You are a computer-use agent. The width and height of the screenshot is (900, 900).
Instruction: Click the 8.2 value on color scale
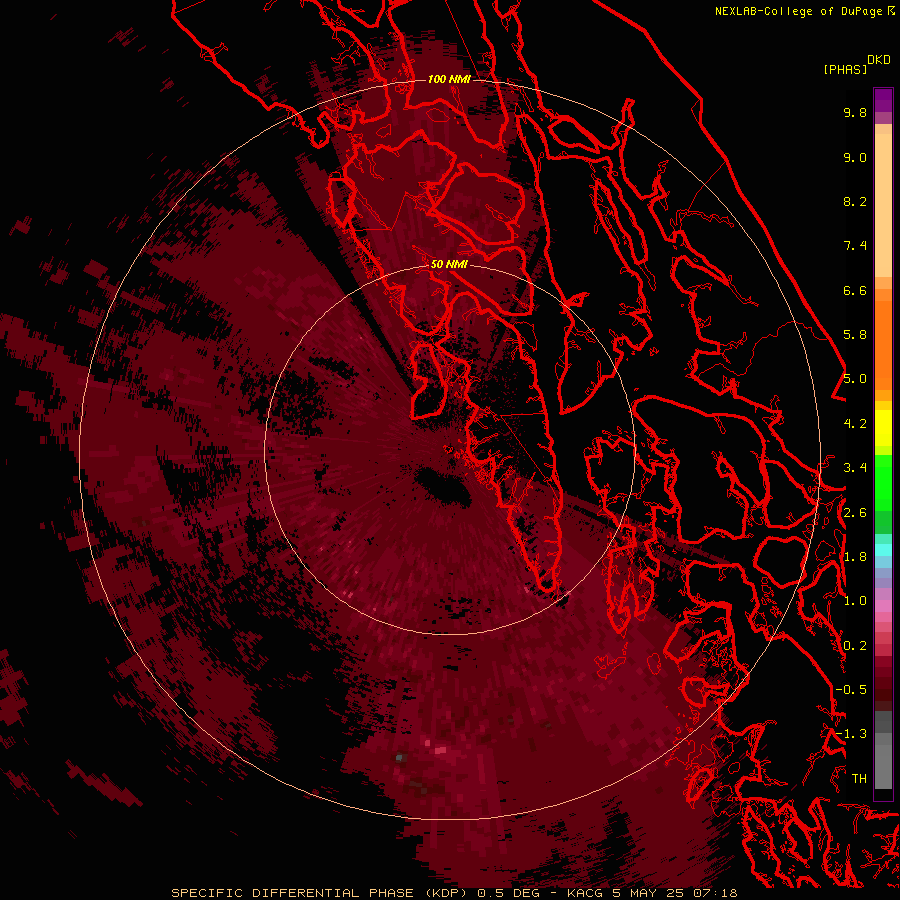pos(855,201)
